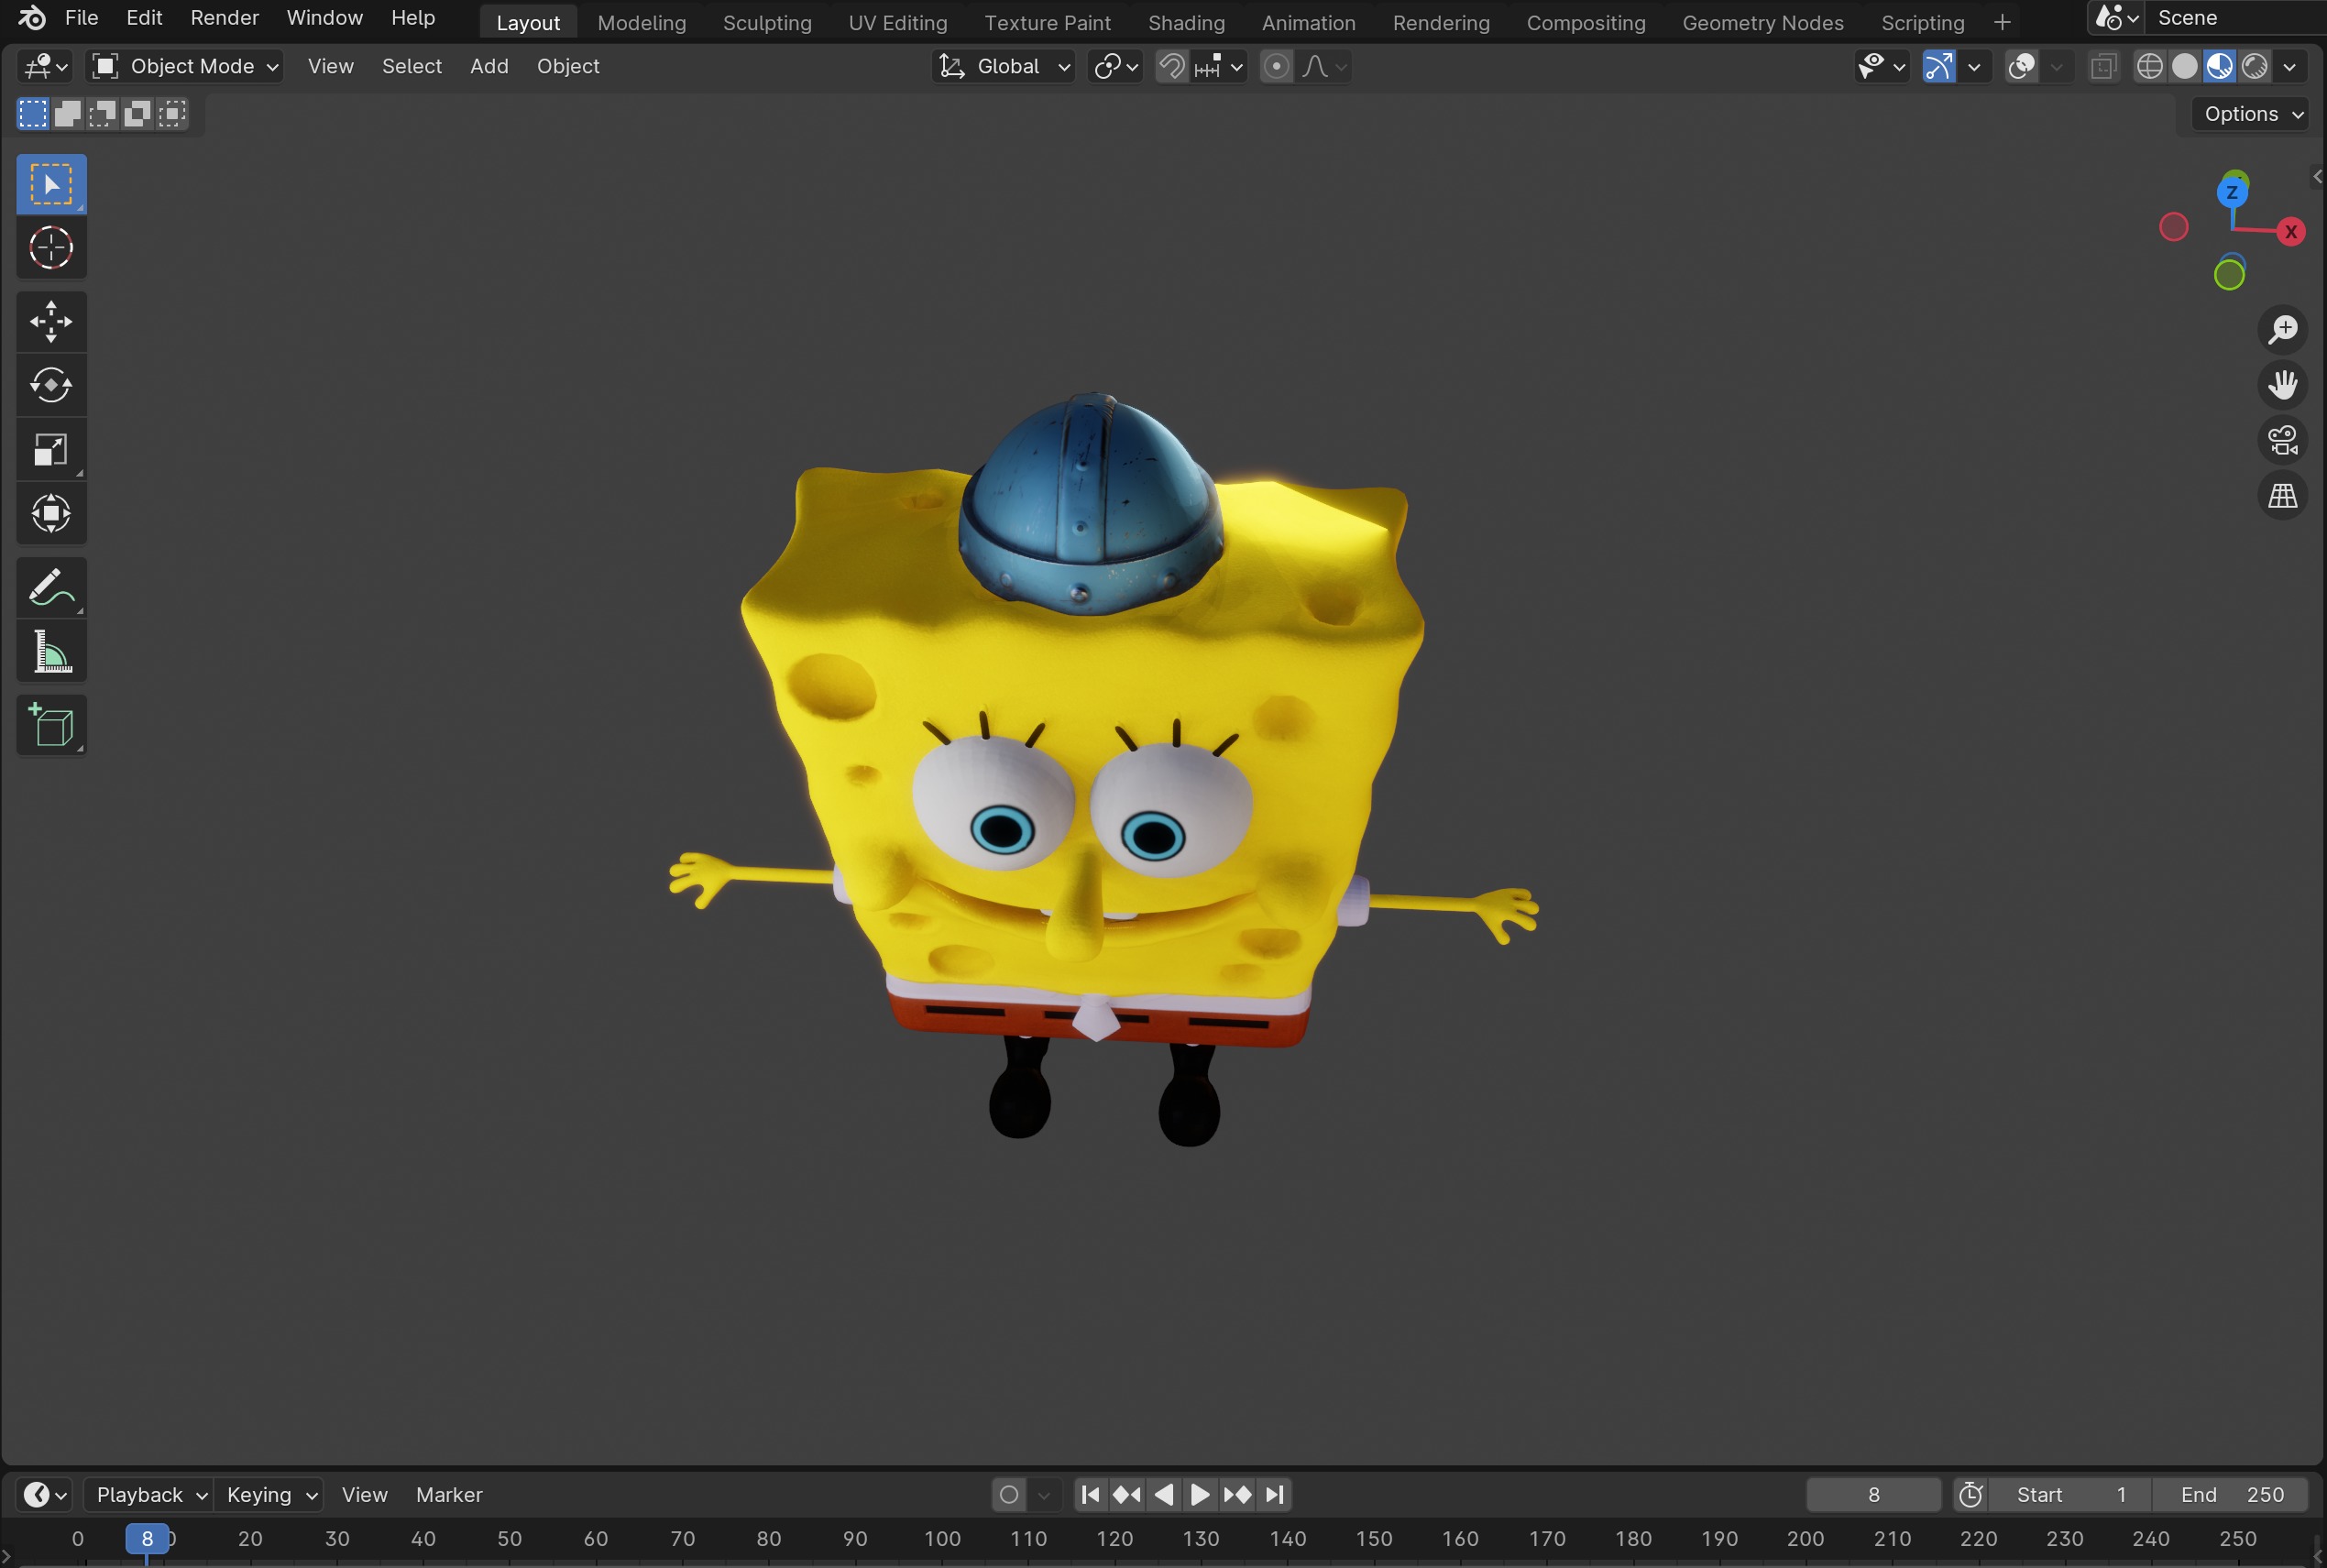2327x1568 pixels.
Task: Set selection mode to extend
Action: (x=68, y=113)
